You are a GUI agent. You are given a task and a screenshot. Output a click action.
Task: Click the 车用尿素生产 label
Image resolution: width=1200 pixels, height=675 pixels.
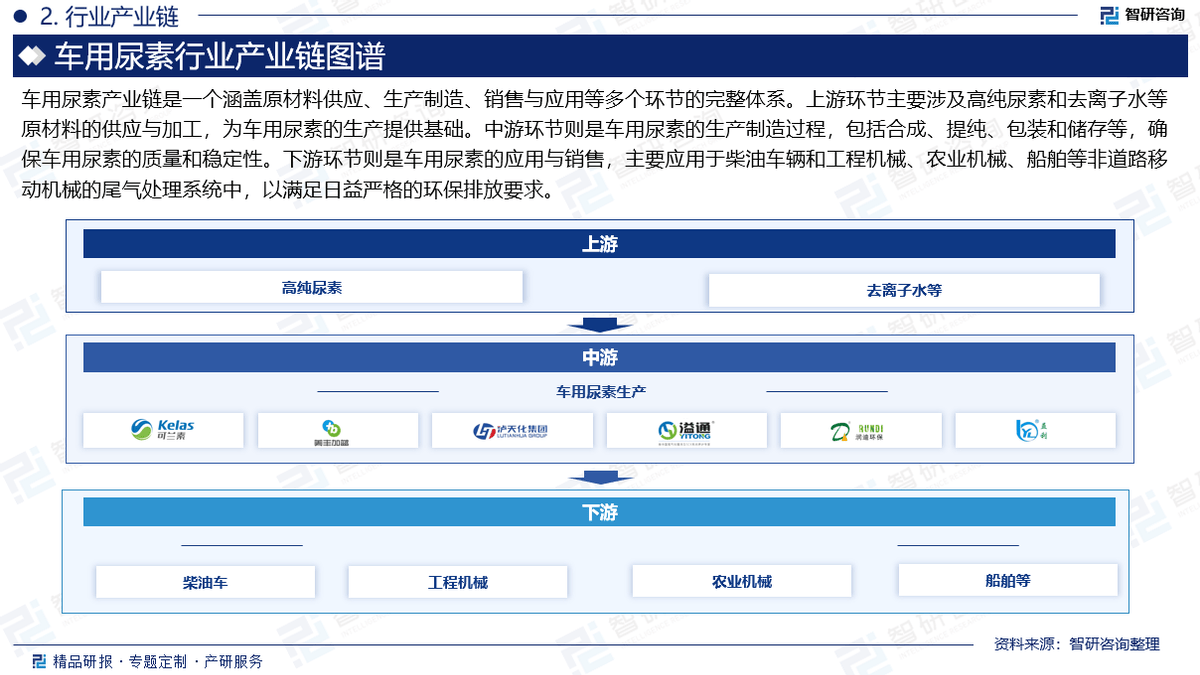(x=601, y=391)
